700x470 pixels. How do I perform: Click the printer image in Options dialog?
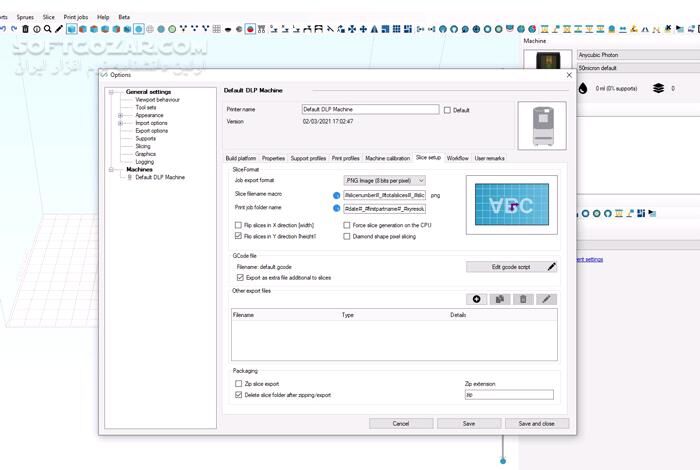point(542,125)
